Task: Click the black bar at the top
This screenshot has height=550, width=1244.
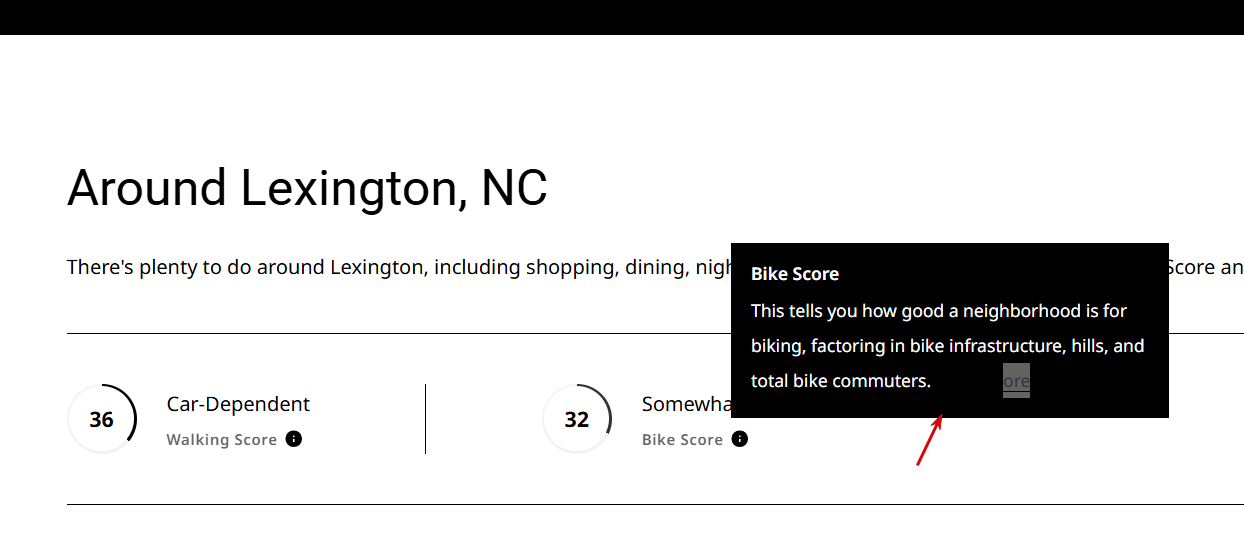Action: (x=622, y=17)
